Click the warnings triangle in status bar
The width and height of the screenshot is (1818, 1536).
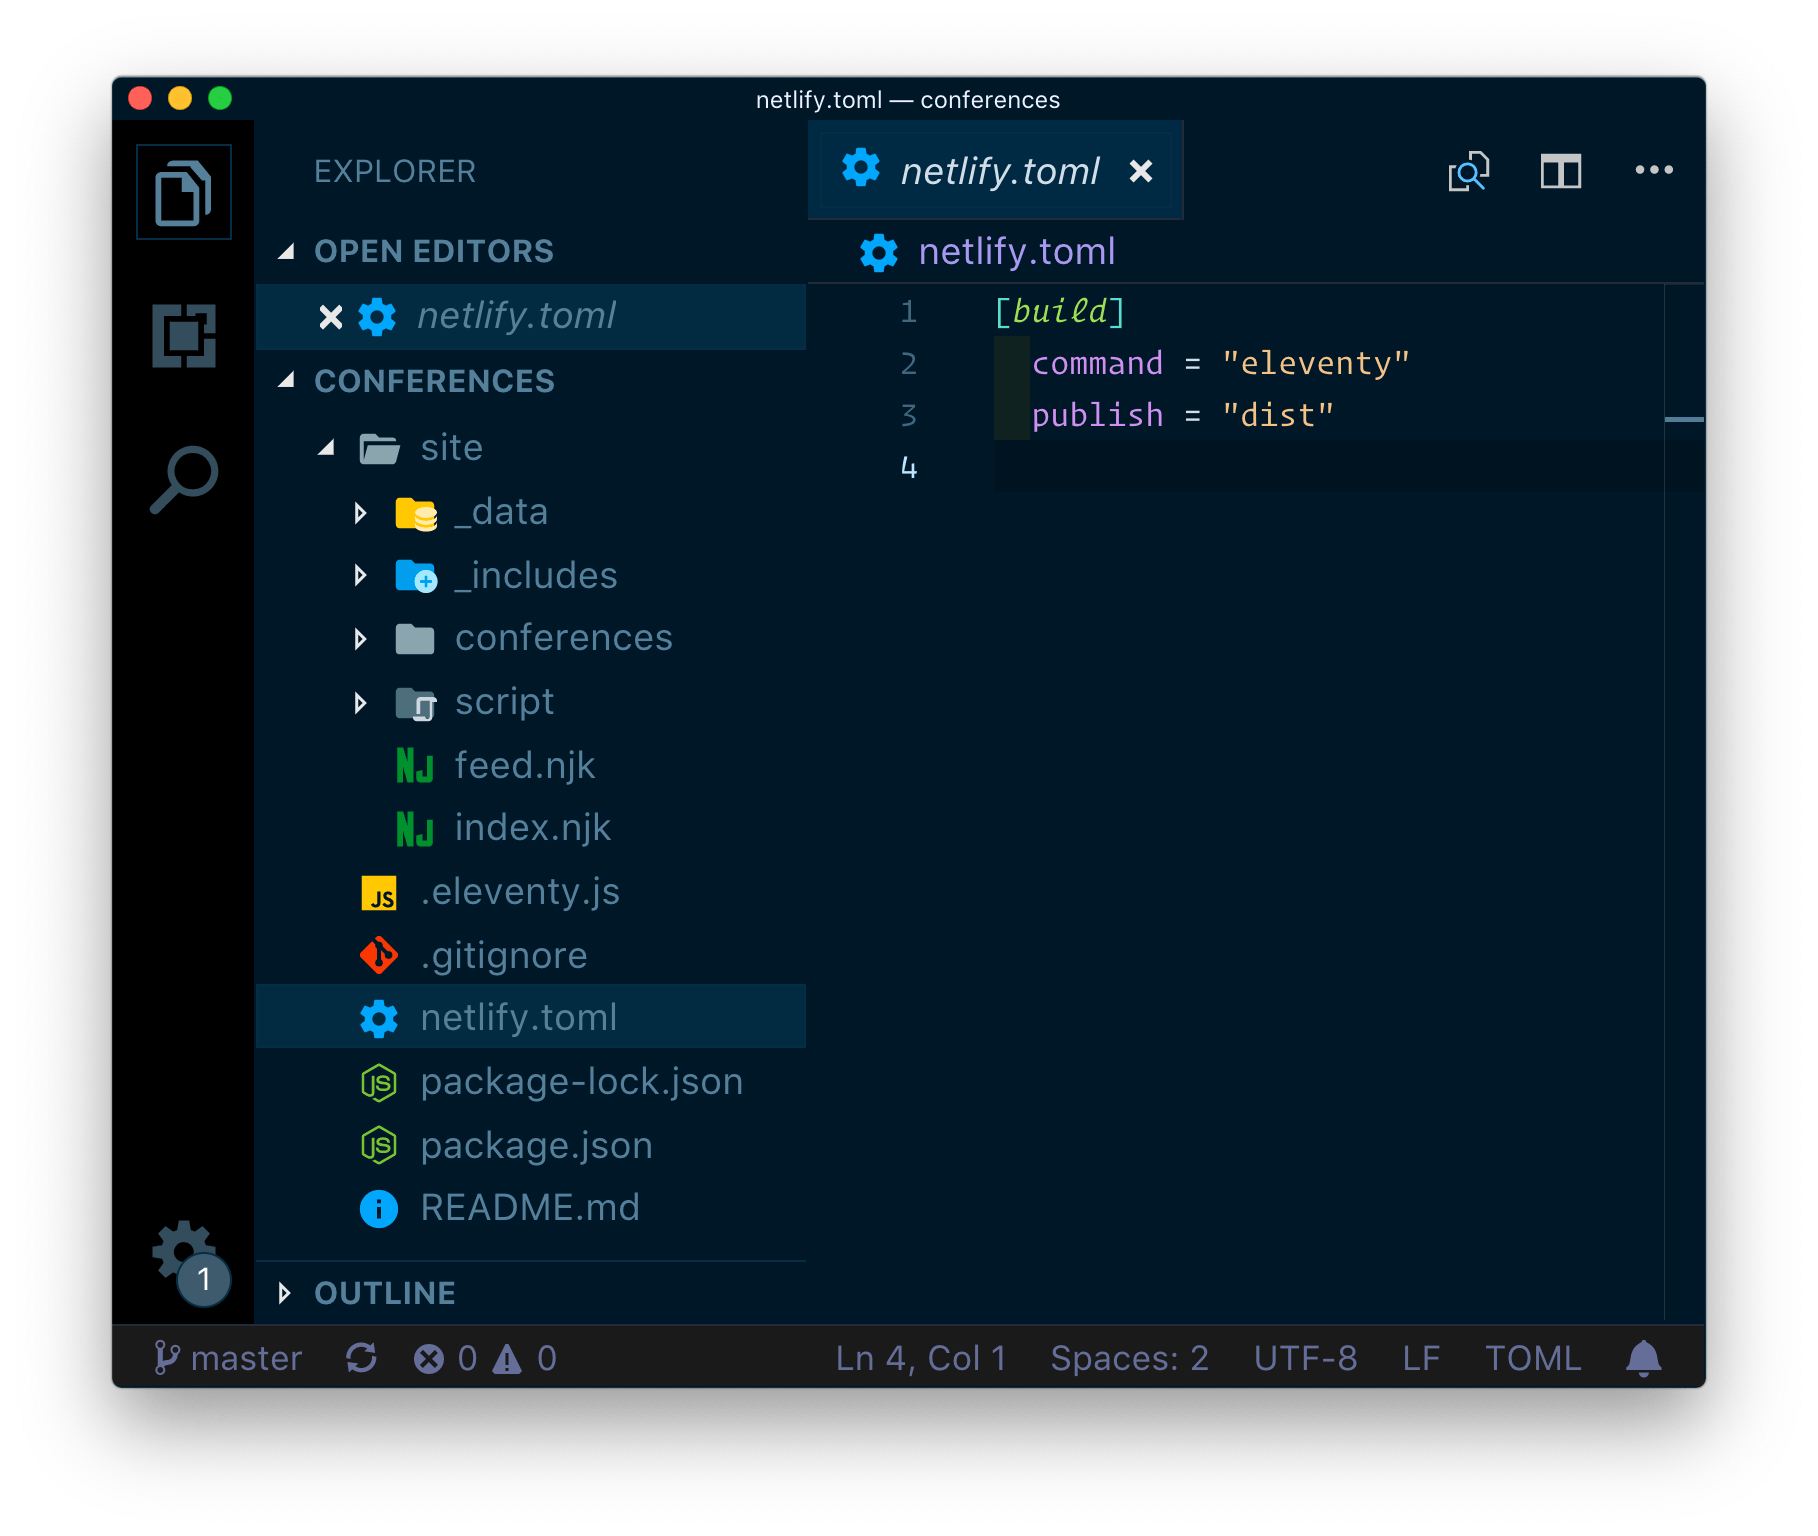pos(507,1359)
